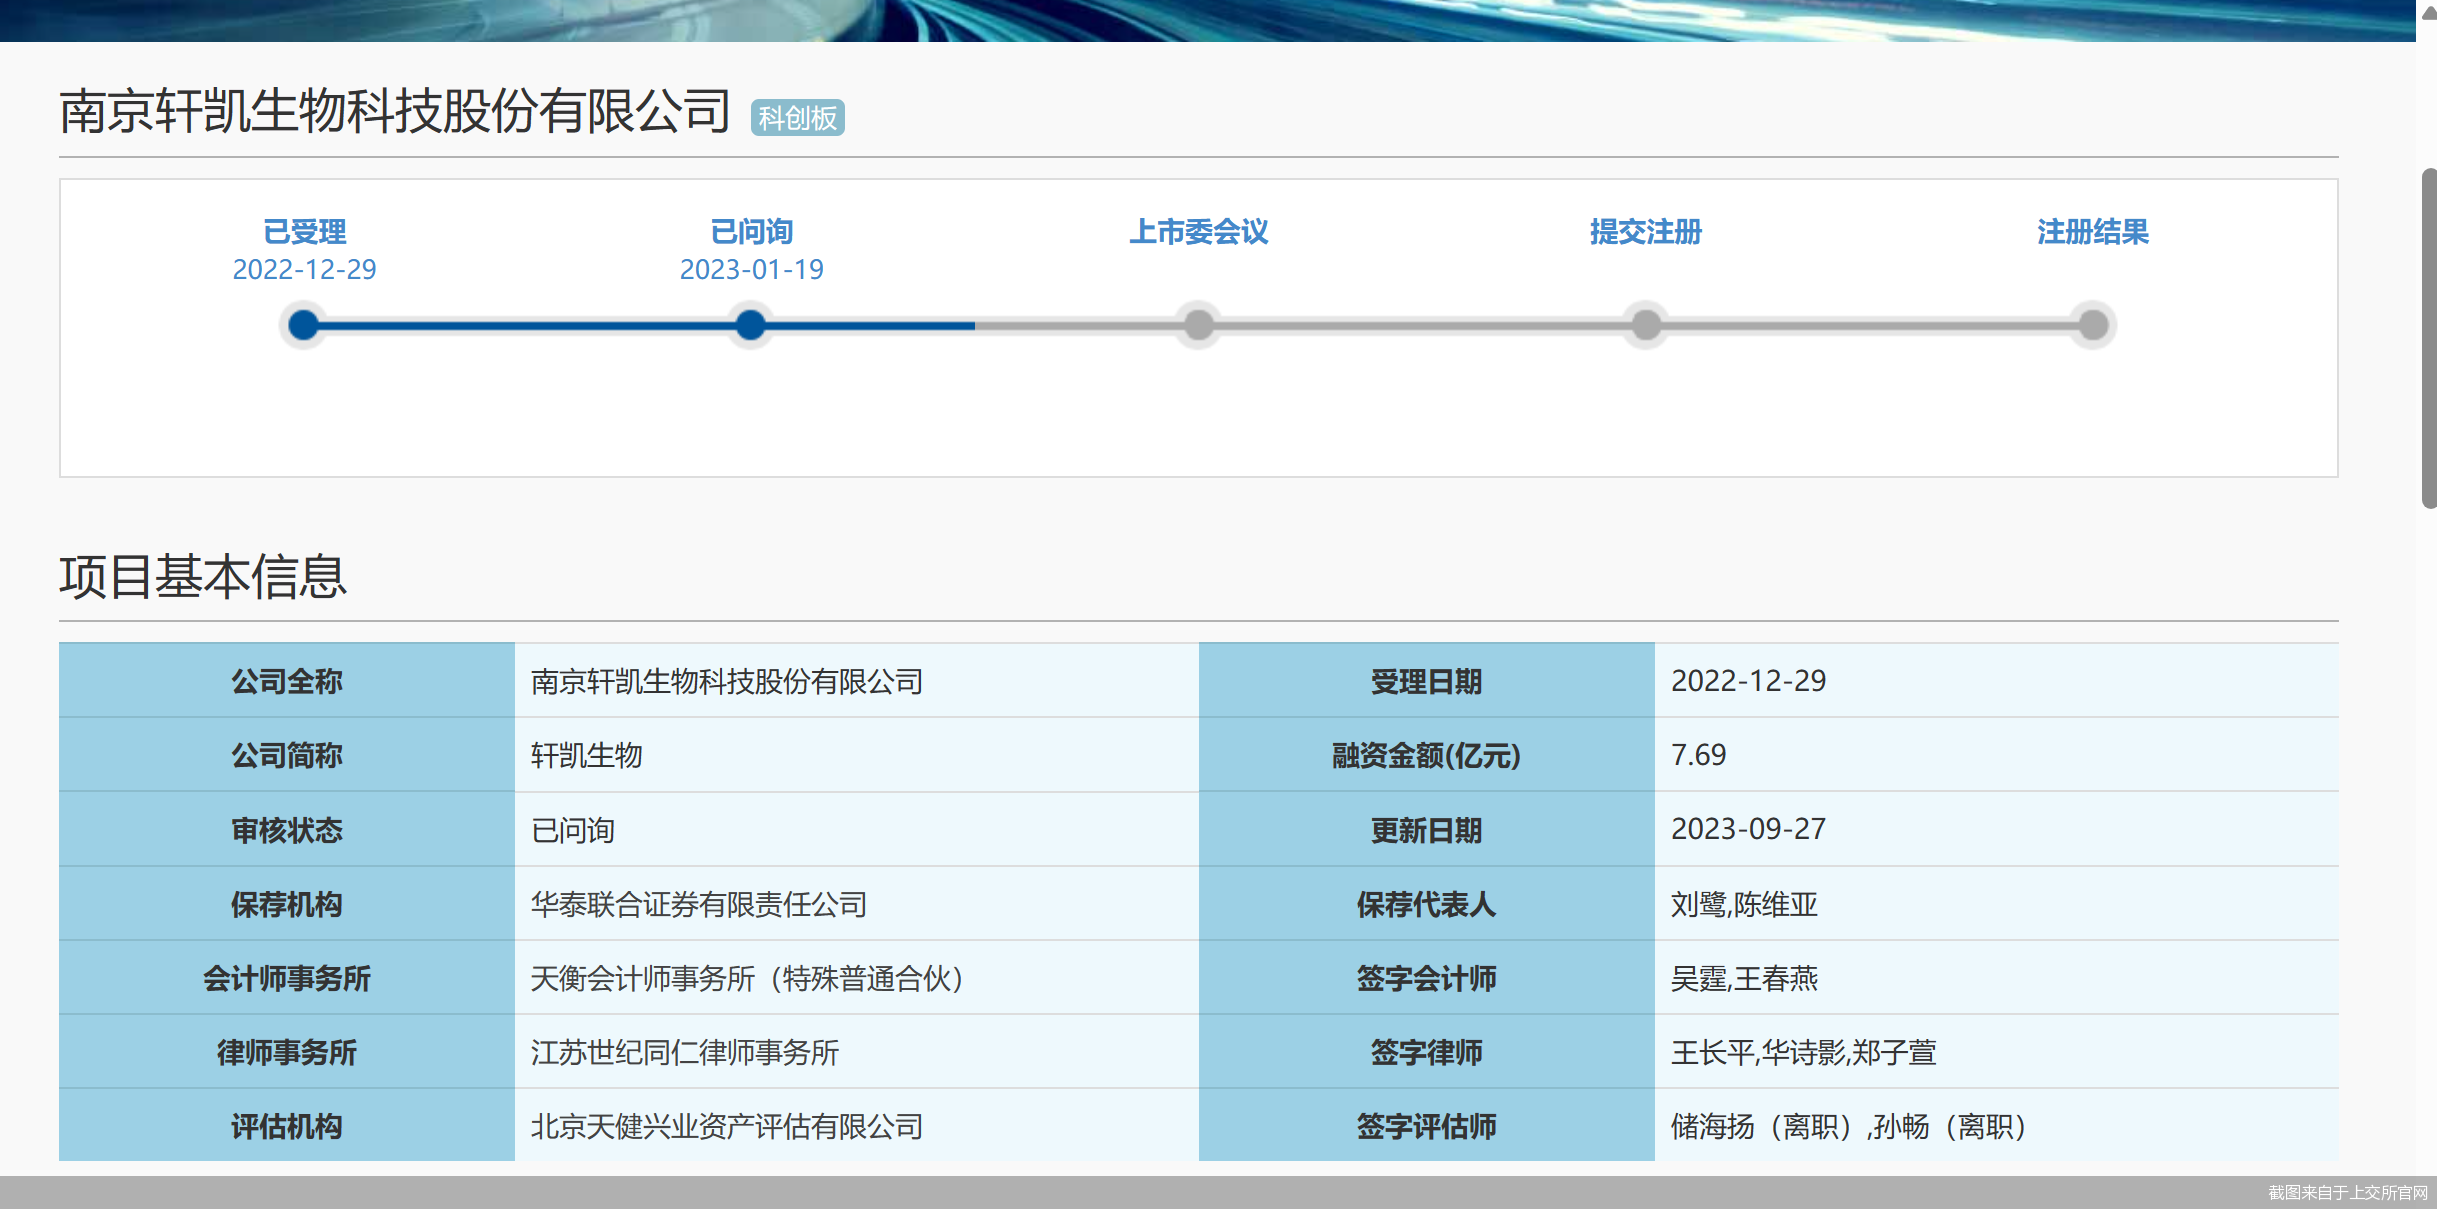Click the 律师事务所 header cell
This screenshot has width=2437, height=1209.
pos(287,1052)
